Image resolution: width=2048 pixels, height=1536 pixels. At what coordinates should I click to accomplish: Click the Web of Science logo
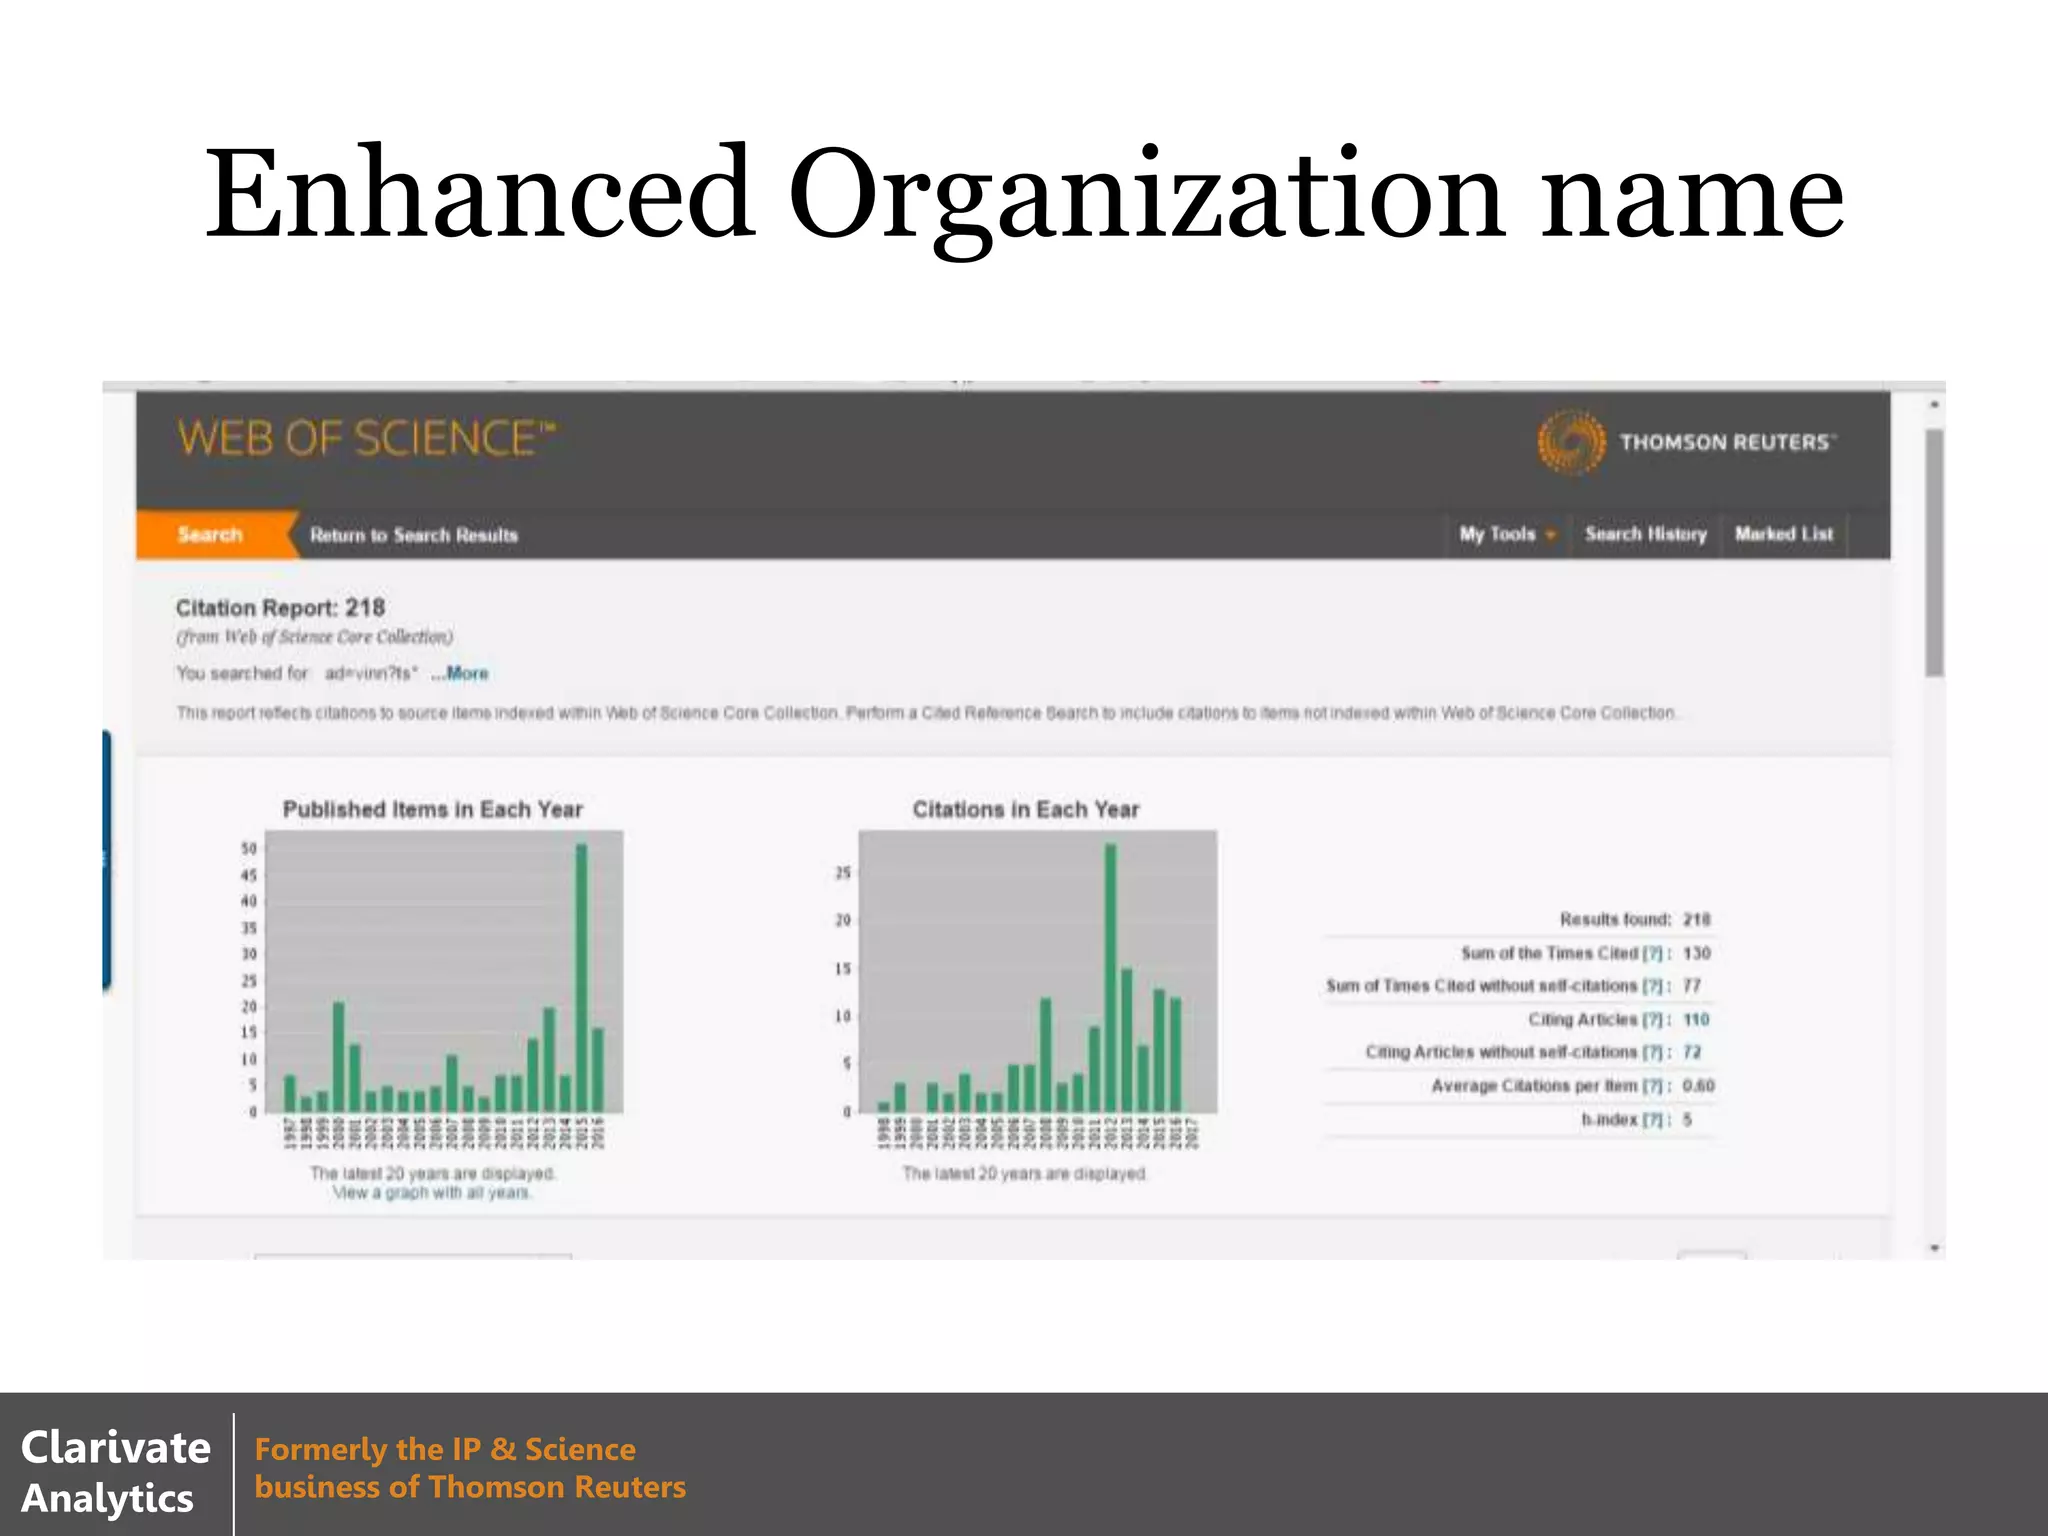coord(366,439)
